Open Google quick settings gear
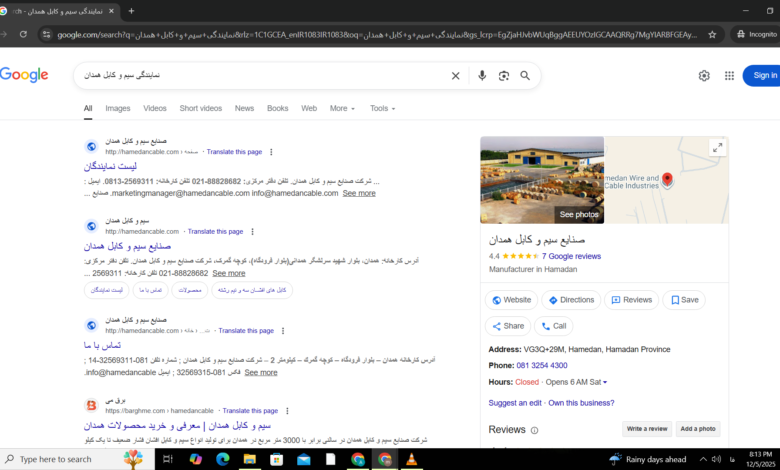 (x=703, y=76)
